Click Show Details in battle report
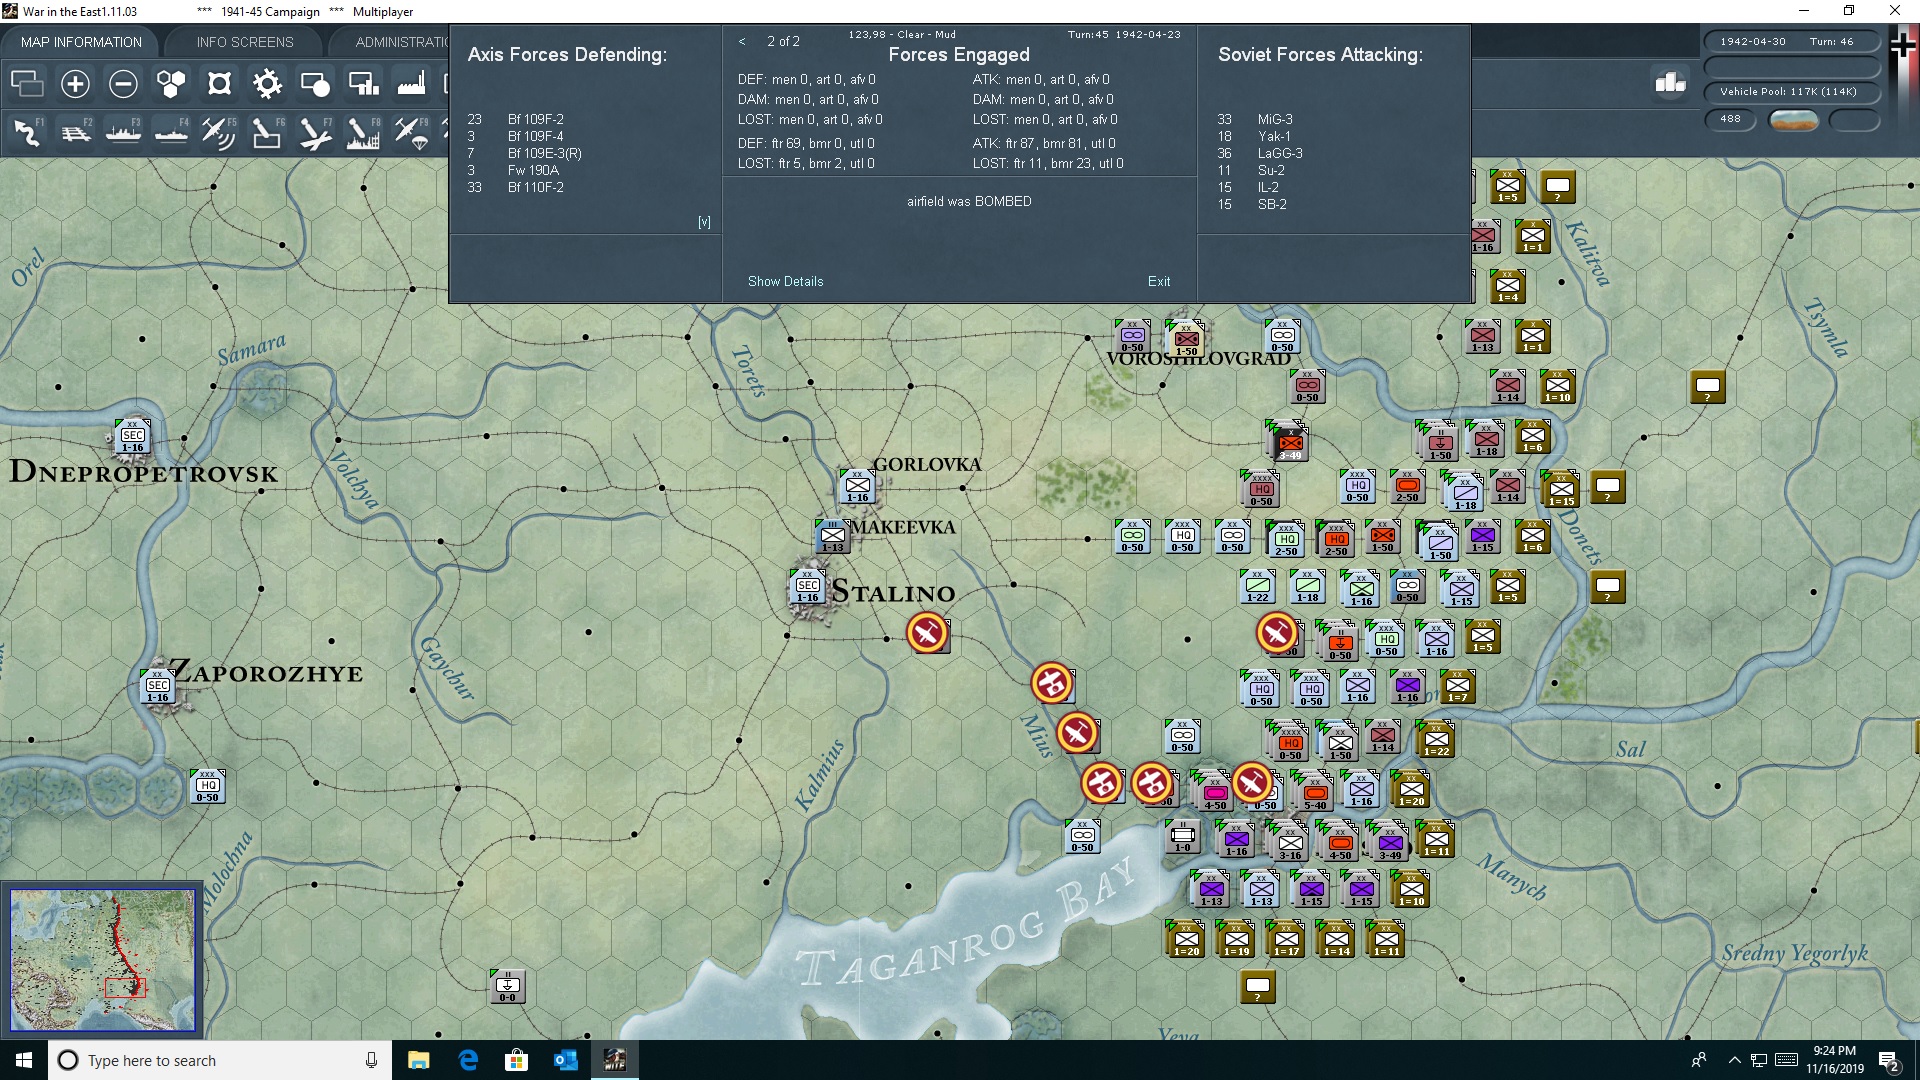 coord(786,281)
